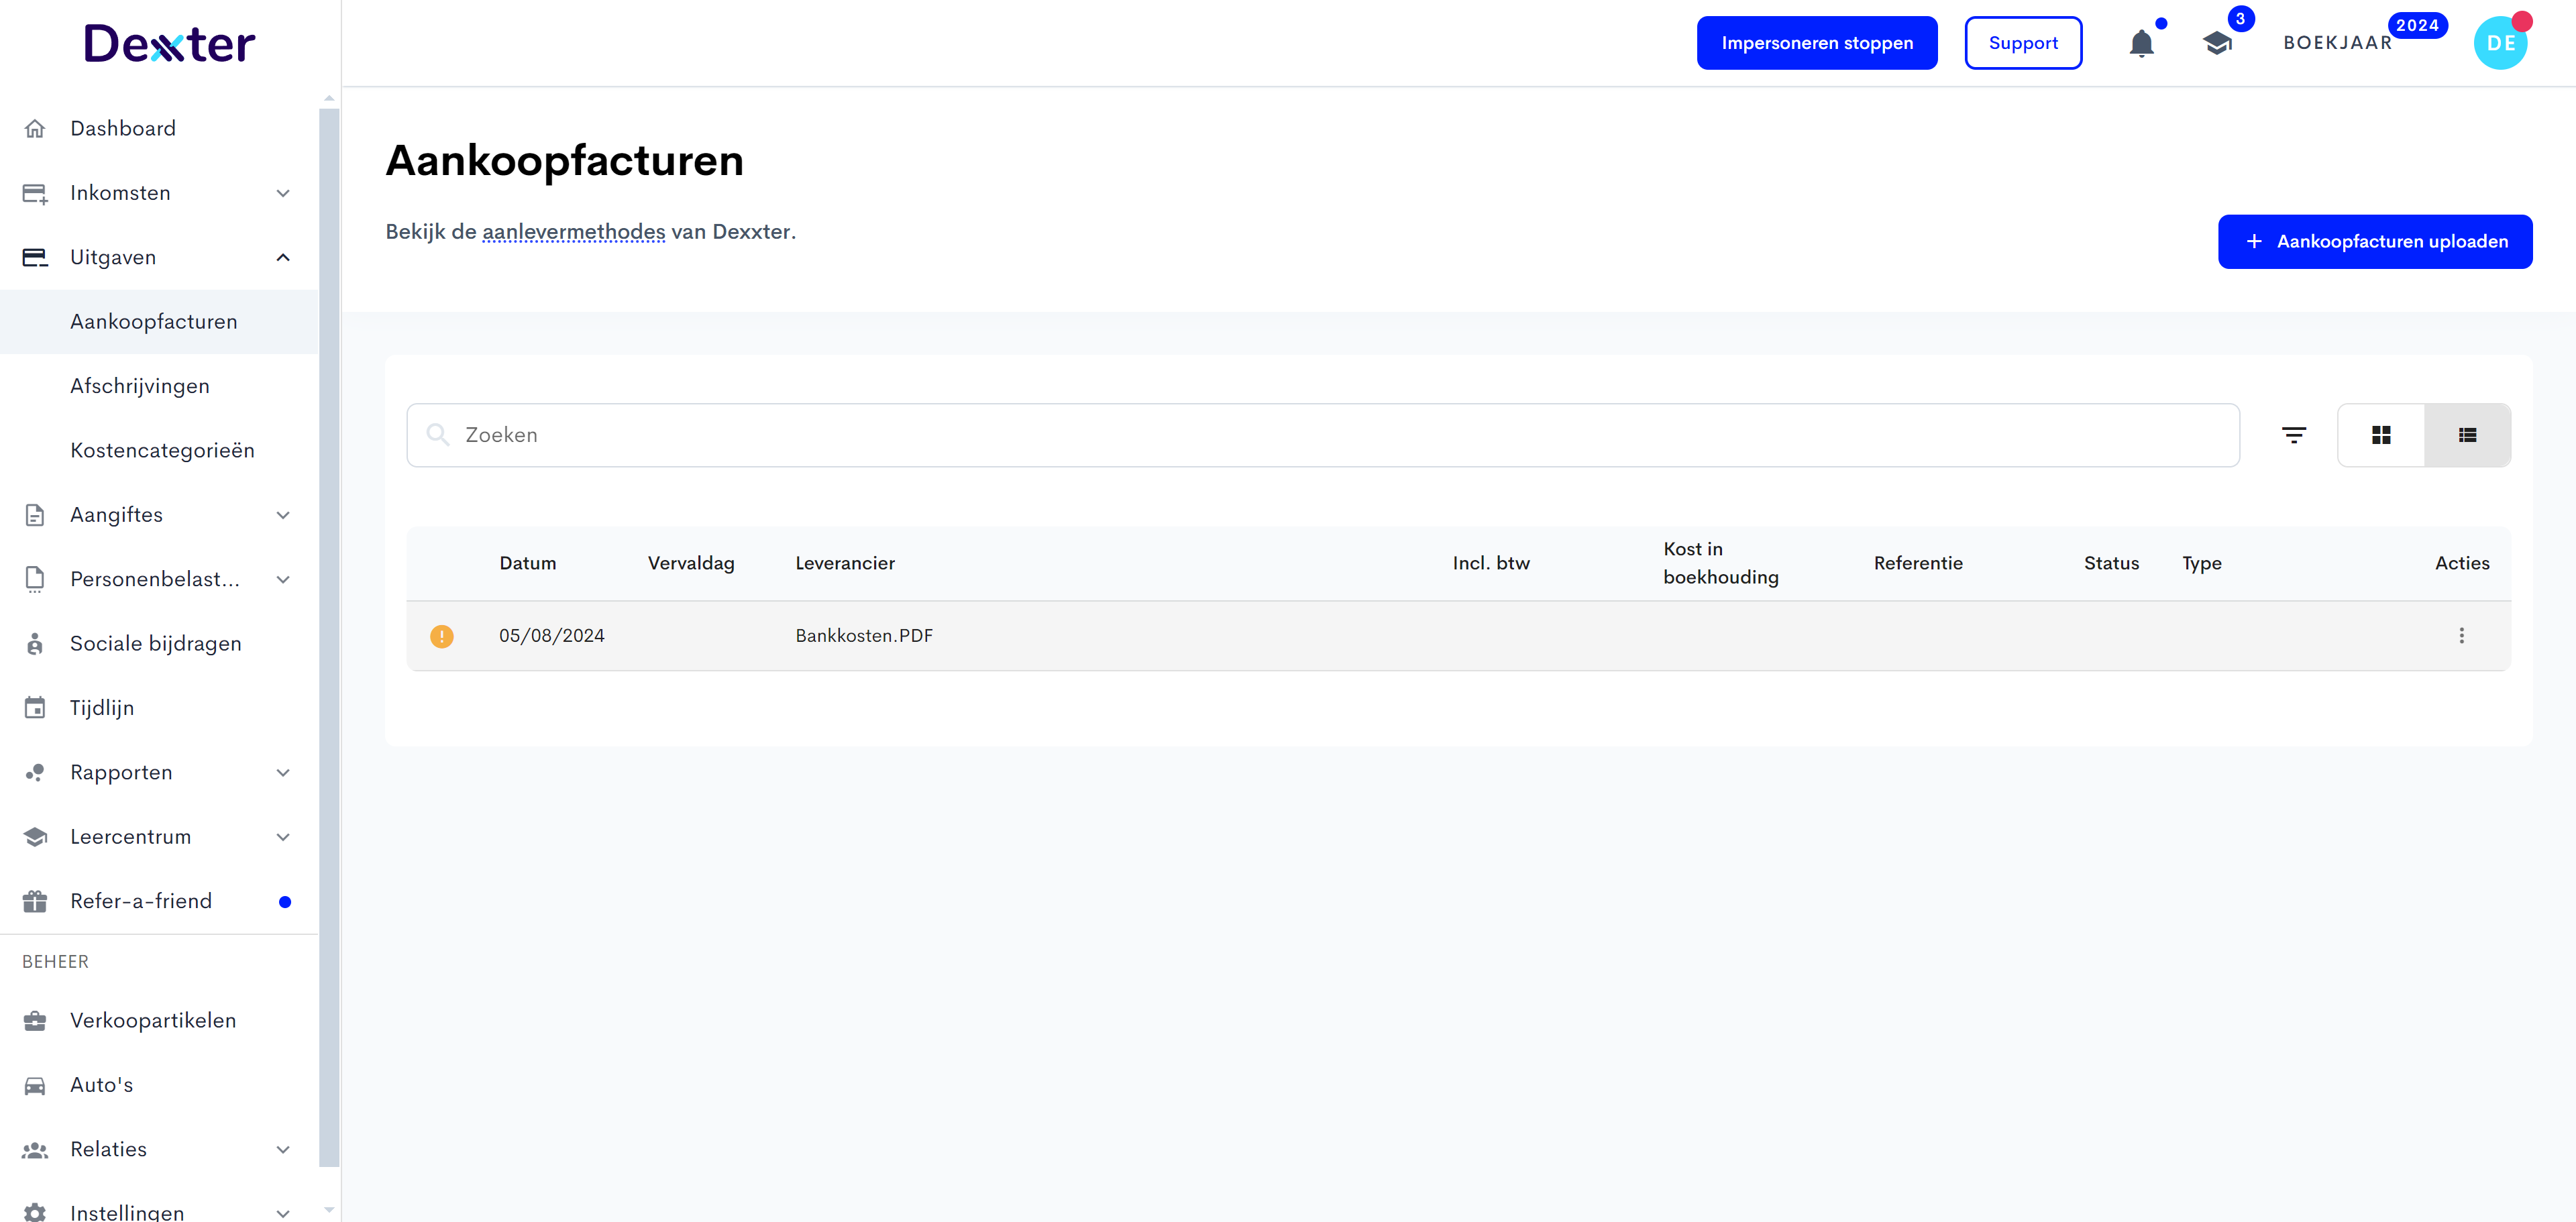Click Impersoneren stoppen button
This screenshot has width=2576, height=1222.
pos(1816,43)
